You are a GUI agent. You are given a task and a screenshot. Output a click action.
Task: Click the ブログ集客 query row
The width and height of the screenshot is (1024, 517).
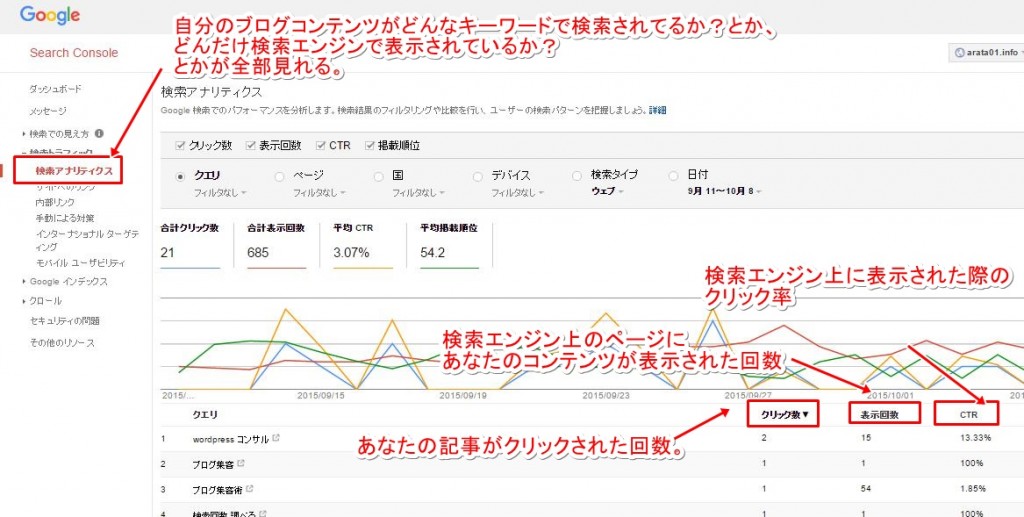[x=592, y=463]
